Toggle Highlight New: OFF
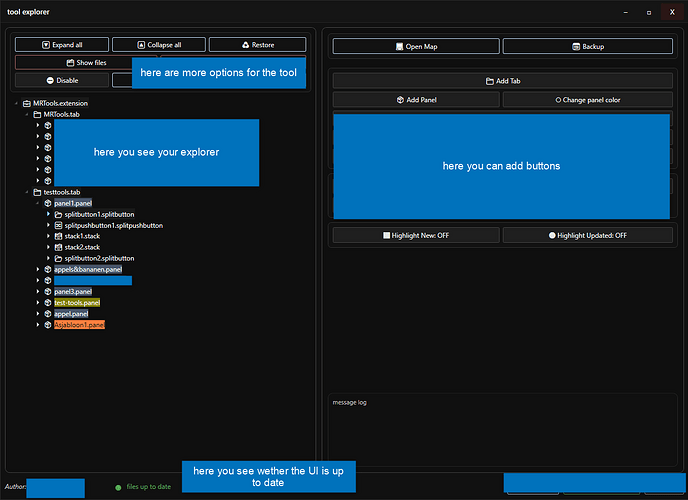 416,235
